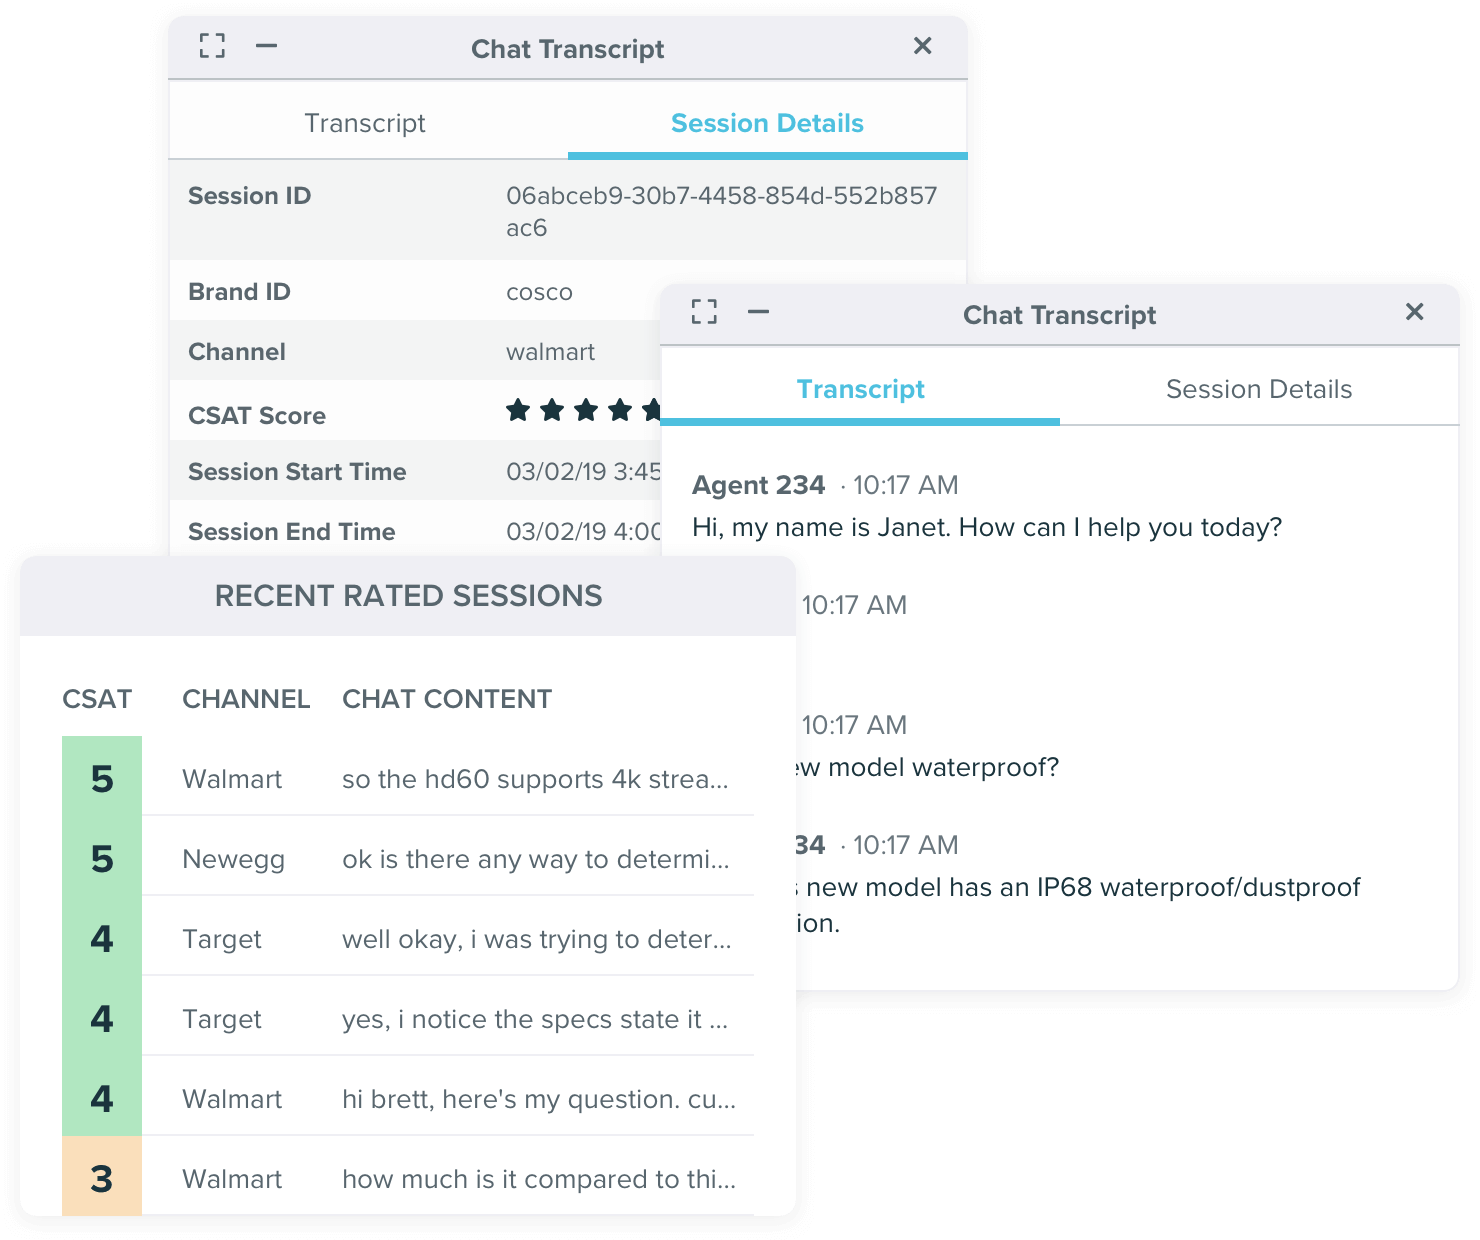Click CSAT score 4 for 'hi brett' row
Screen dimensions: 1480x1240
pos(102,1096)
